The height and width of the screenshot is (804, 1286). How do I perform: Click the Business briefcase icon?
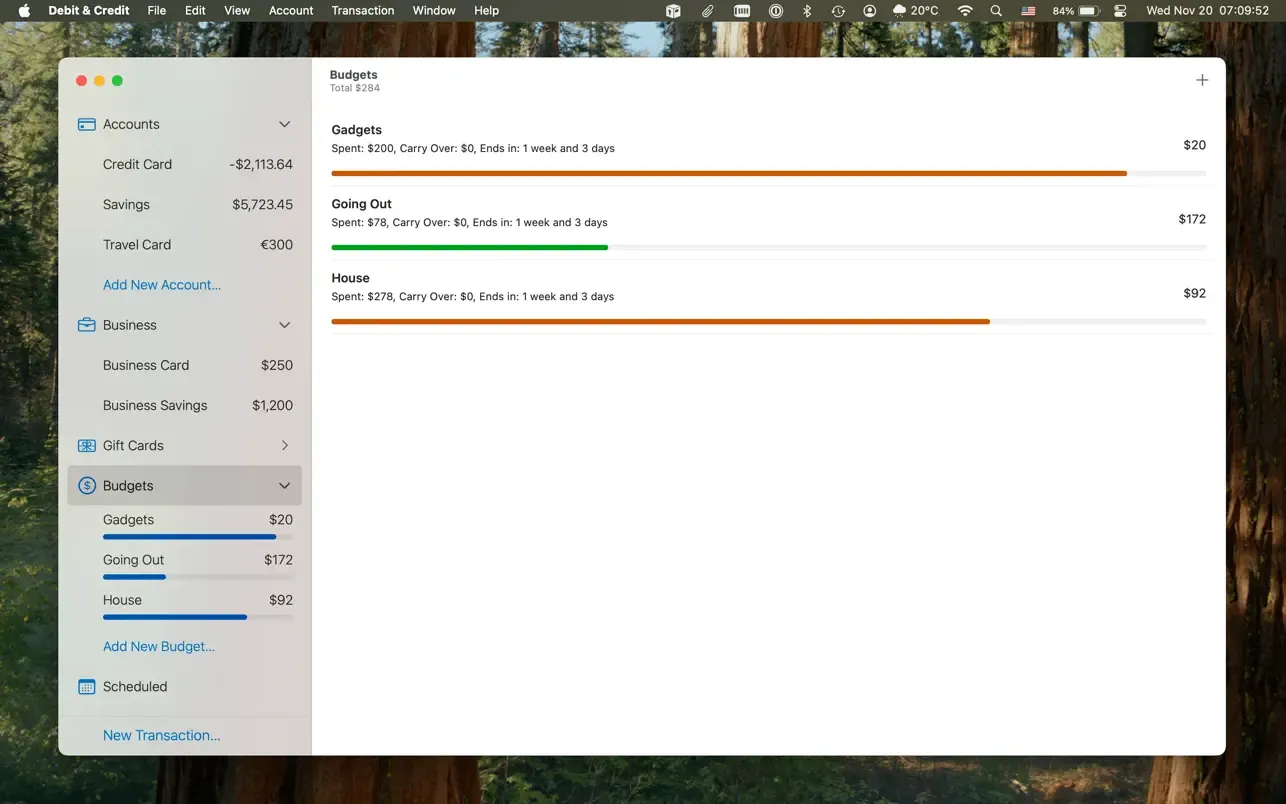point(87,325)
